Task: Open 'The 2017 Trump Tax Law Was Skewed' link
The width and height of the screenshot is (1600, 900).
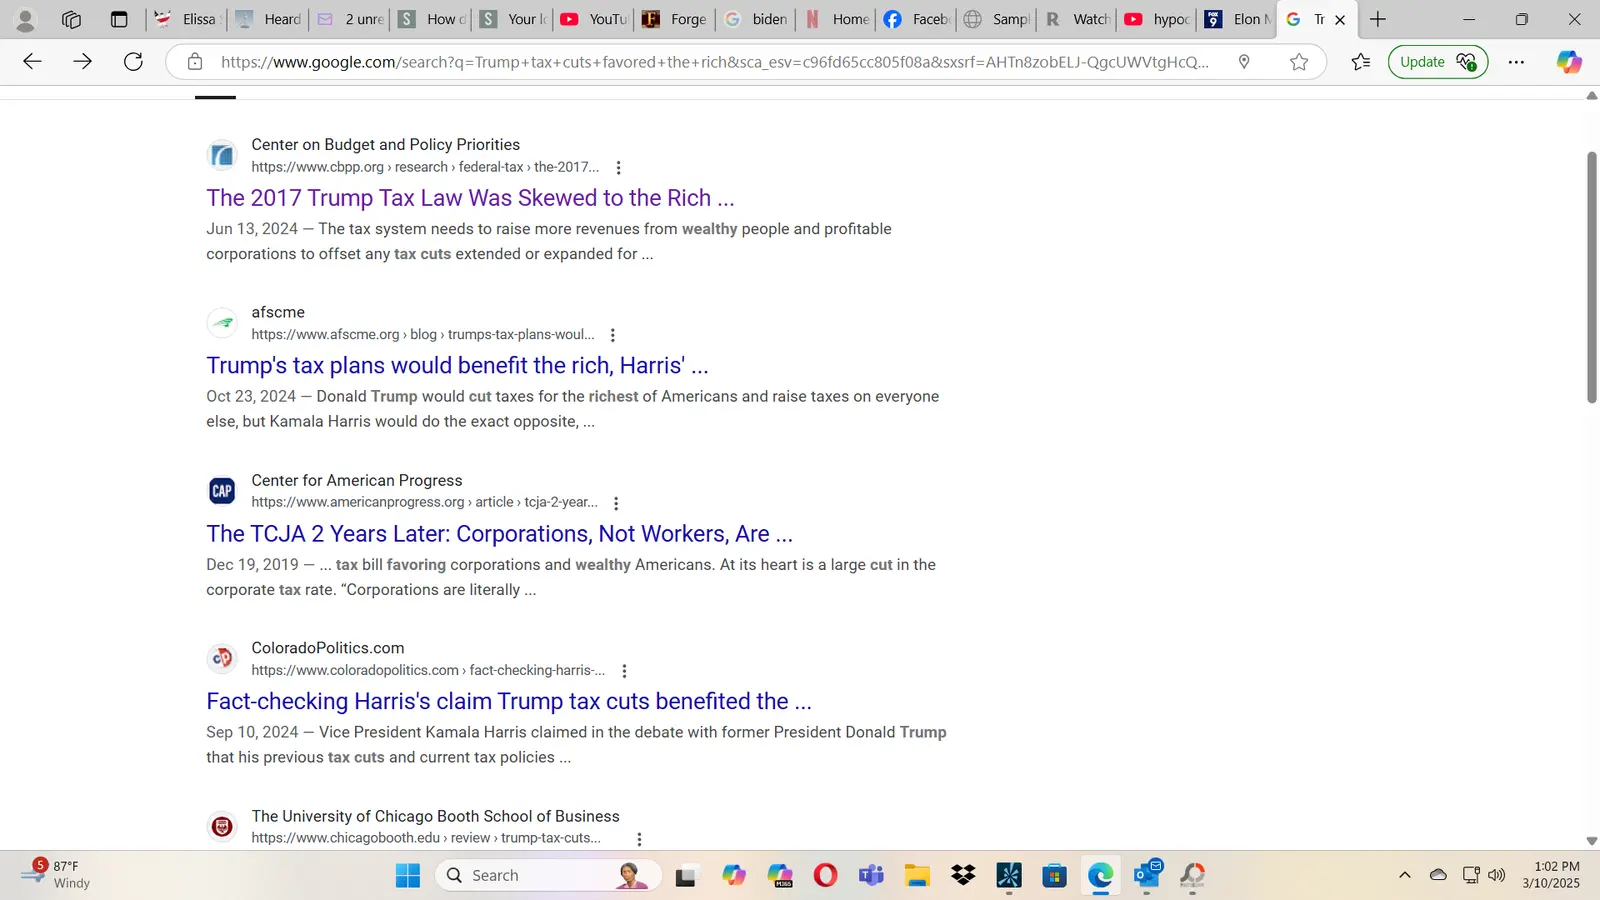Action: pos(470,198)
